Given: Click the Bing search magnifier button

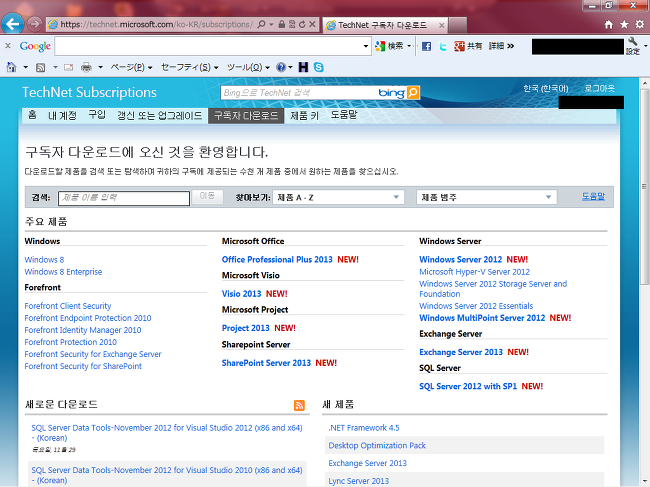Looking at the screenshot, I should click(x=413, y=93).
